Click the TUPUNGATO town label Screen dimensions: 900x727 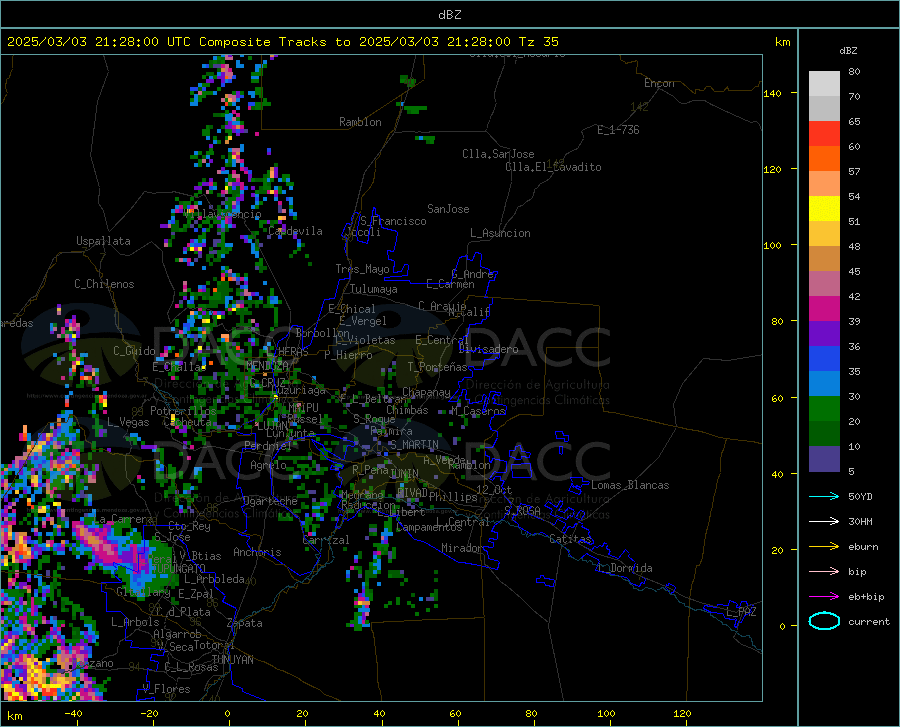pyautogui.click(x=178, y=569)
